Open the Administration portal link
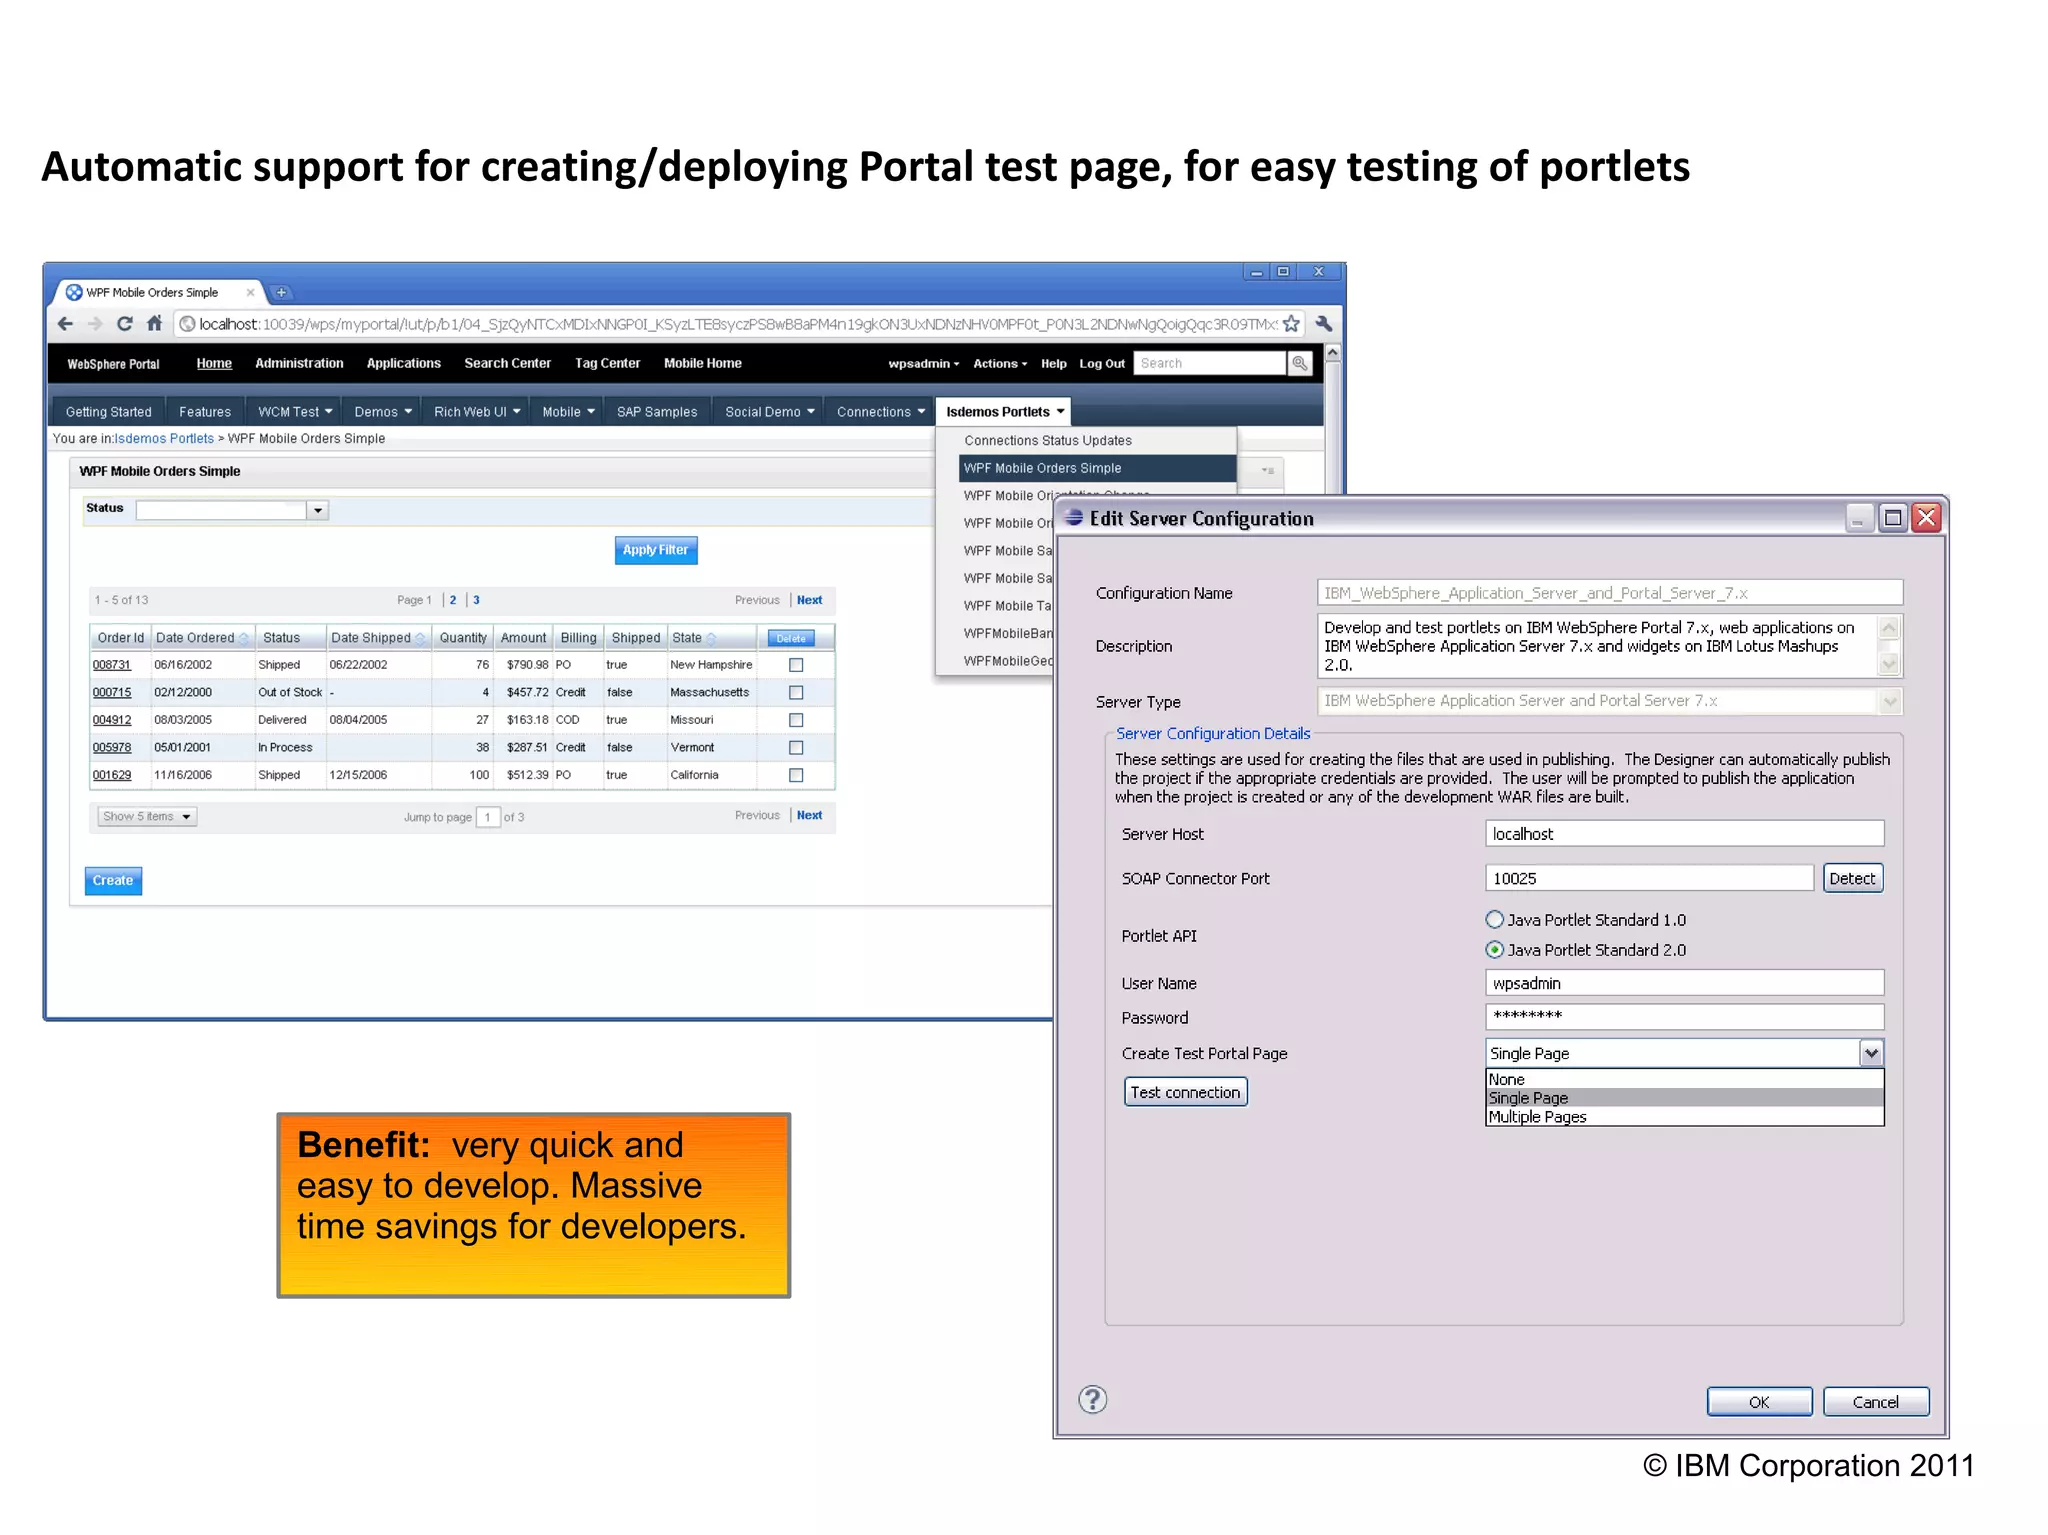Screen dimensions: 2048x1535 [299, 363]
